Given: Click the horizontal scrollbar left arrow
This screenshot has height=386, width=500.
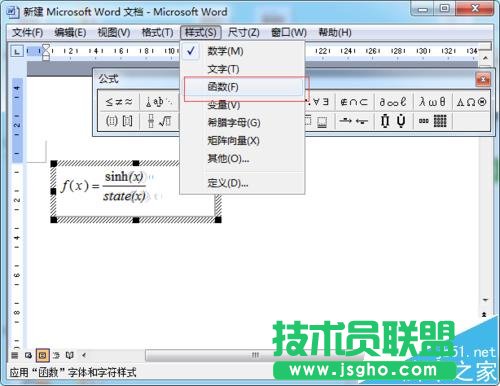Looking at the screenshot, I should [84, 355].
